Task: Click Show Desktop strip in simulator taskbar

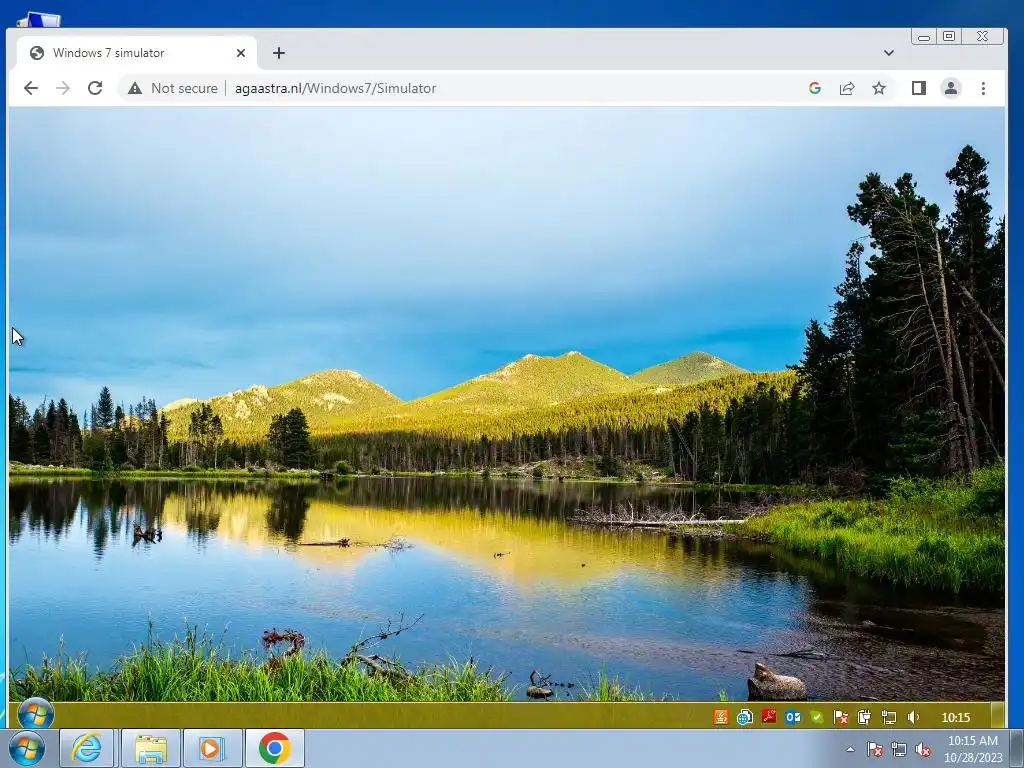Action: [x=998, y=715]
